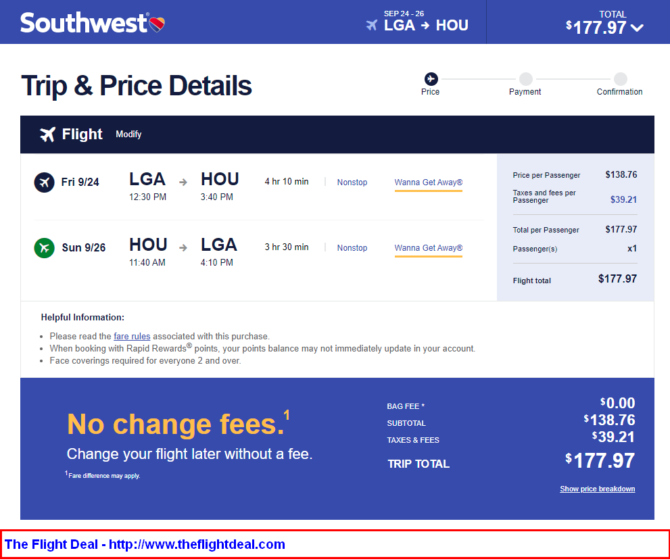Click the $39.21 taxes and fees per passenger link
Screen dimensions: 670x559
click(623, 200)
